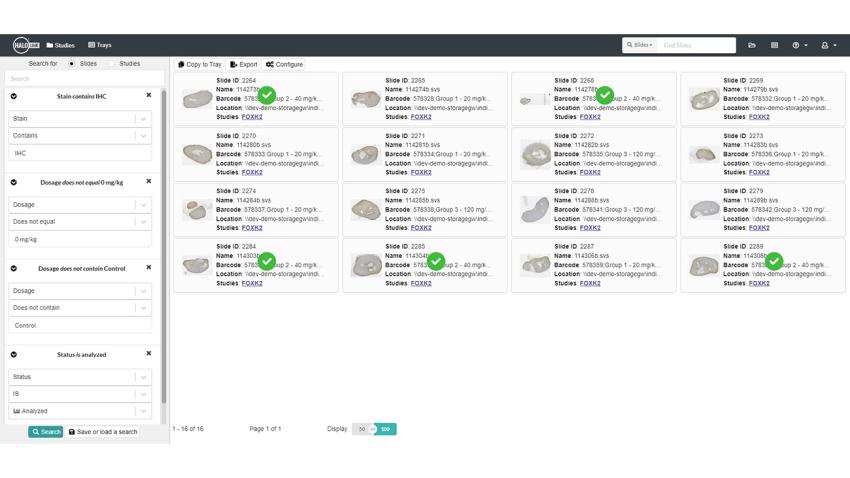
Task: Open the user account menu icon
Action: pos(827,45)
